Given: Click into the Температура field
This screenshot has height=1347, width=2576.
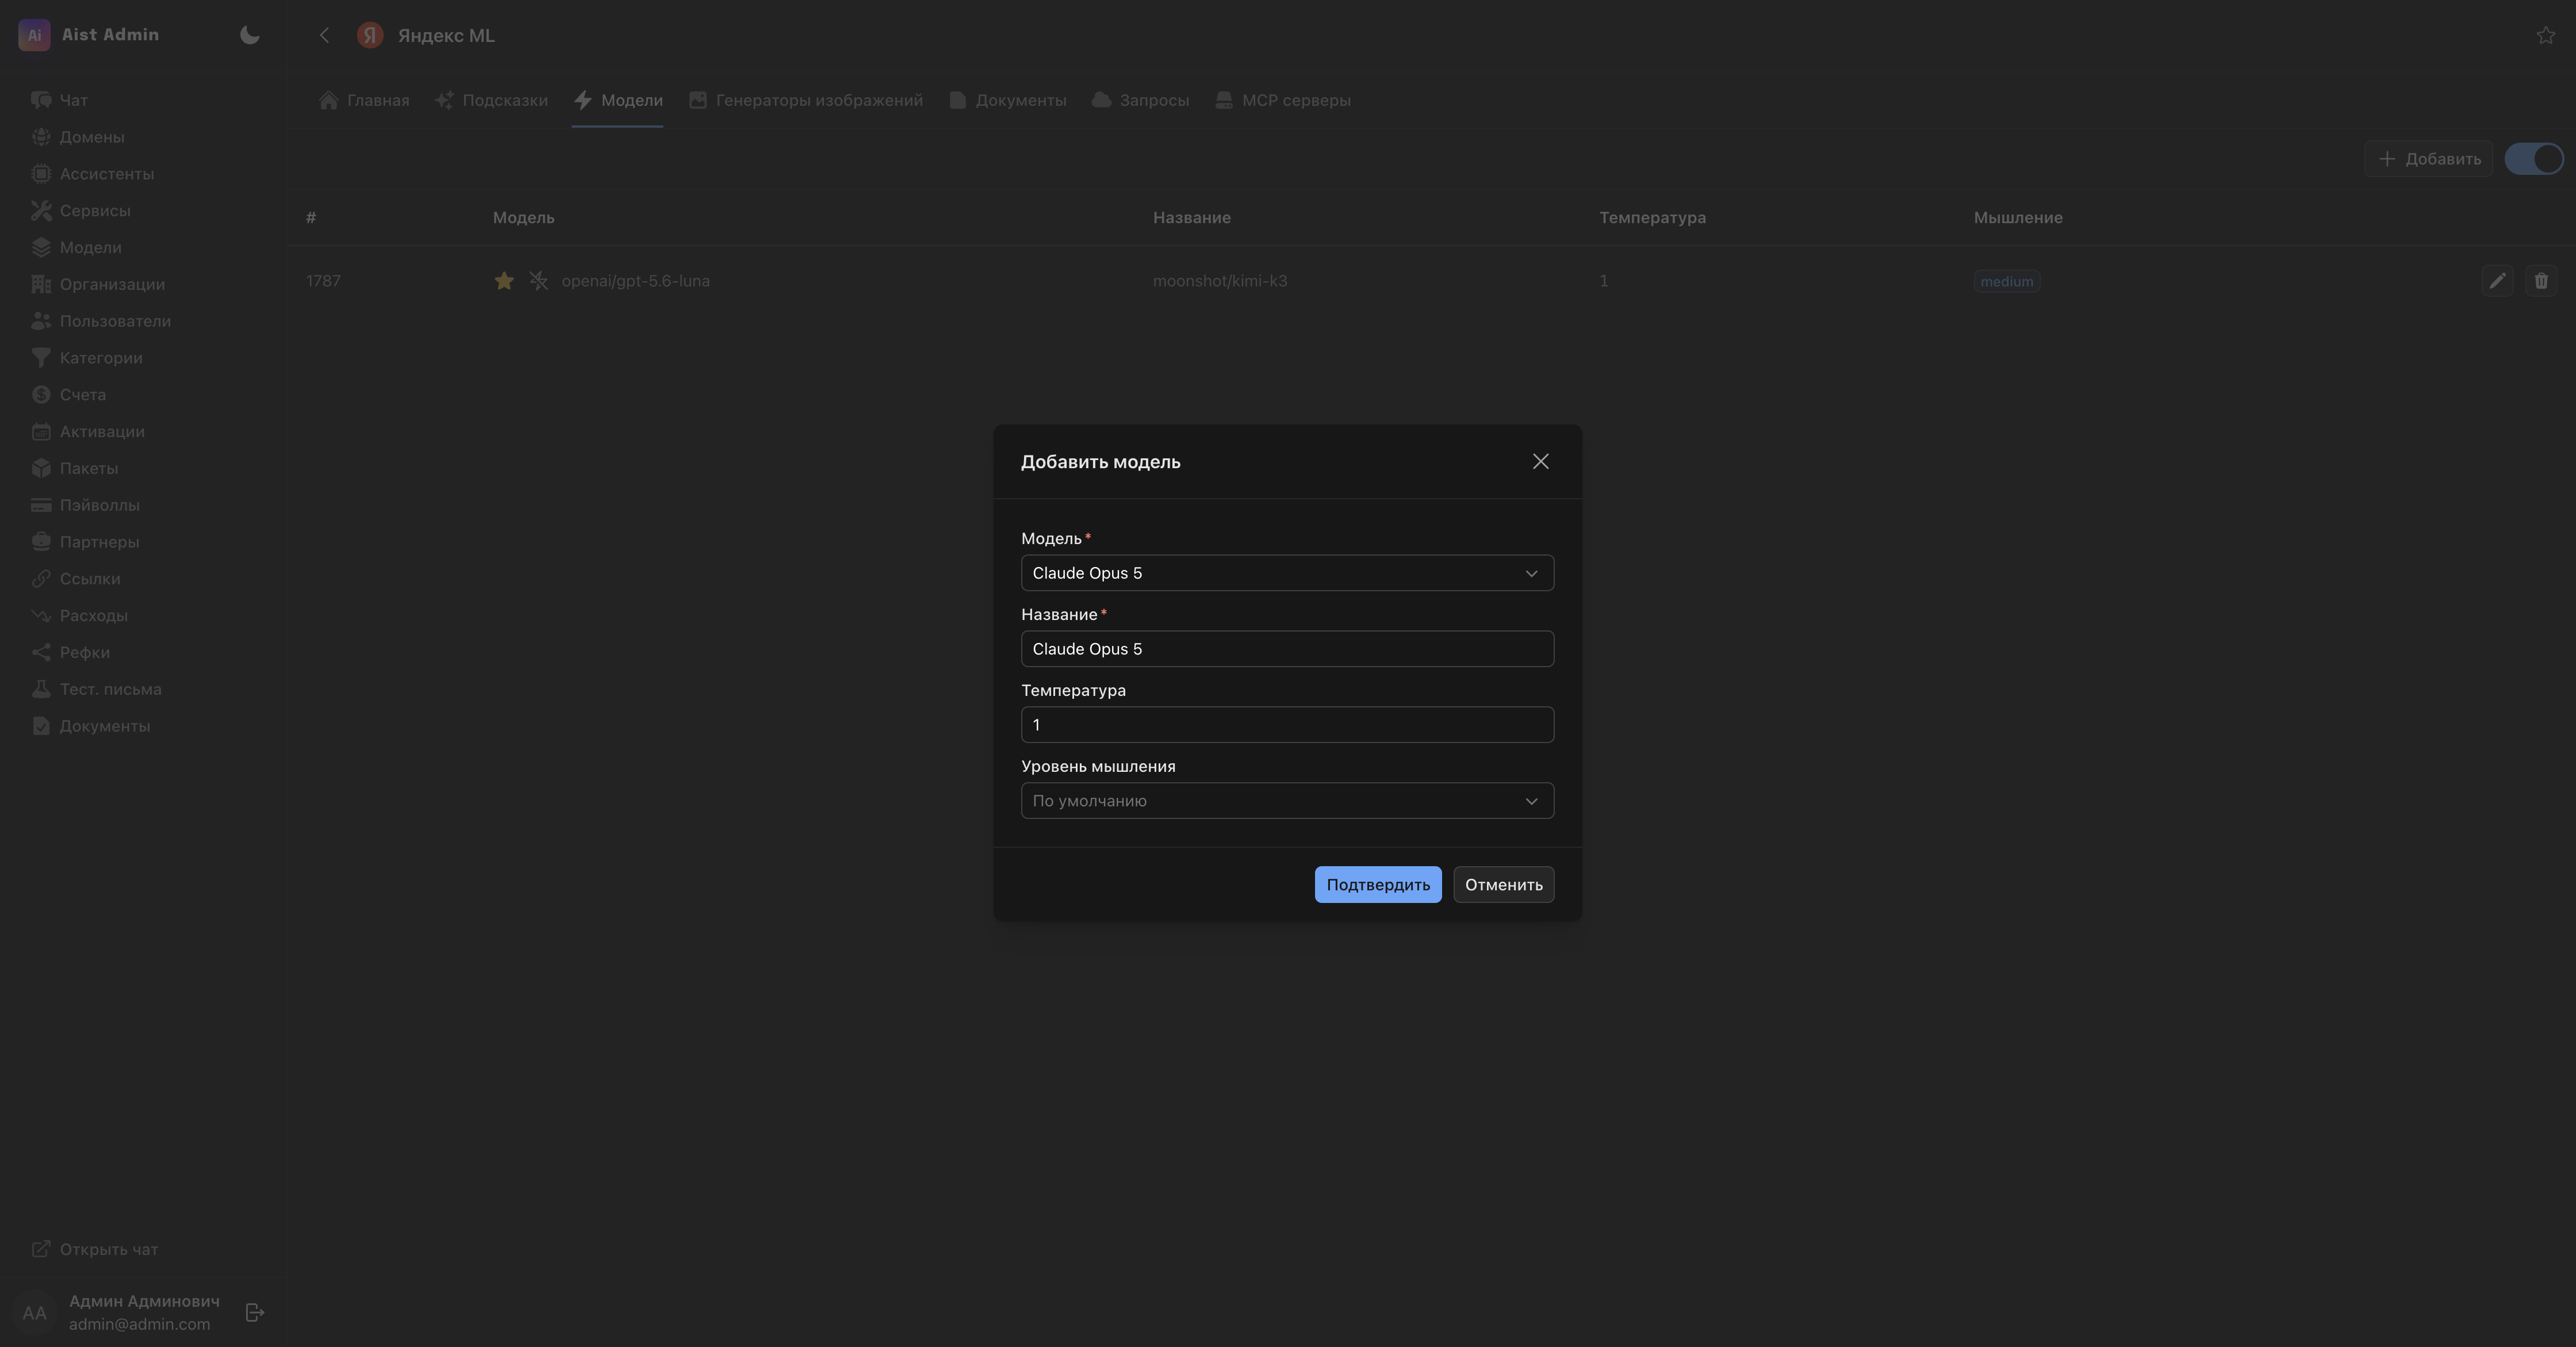Looking at the screenshot, I should click(x=1287, y=725).
